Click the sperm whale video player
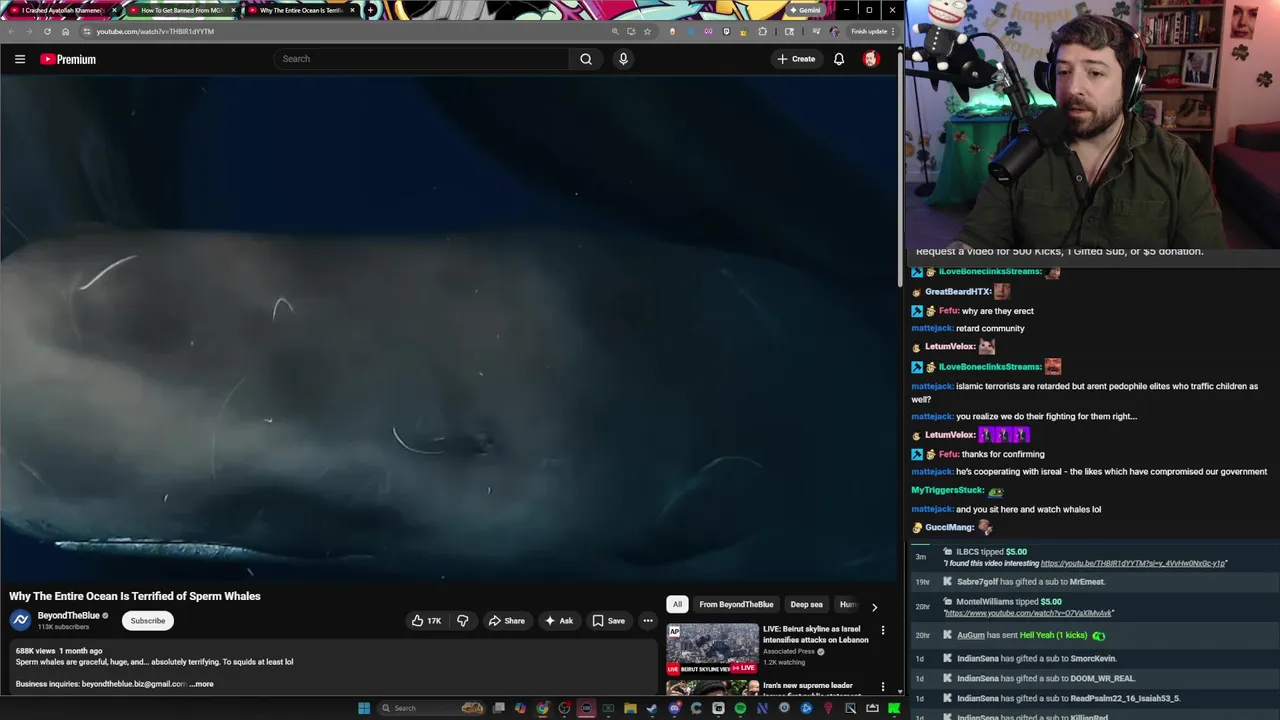This screenshot has height=720, width=1280. (x=449, y=328)
